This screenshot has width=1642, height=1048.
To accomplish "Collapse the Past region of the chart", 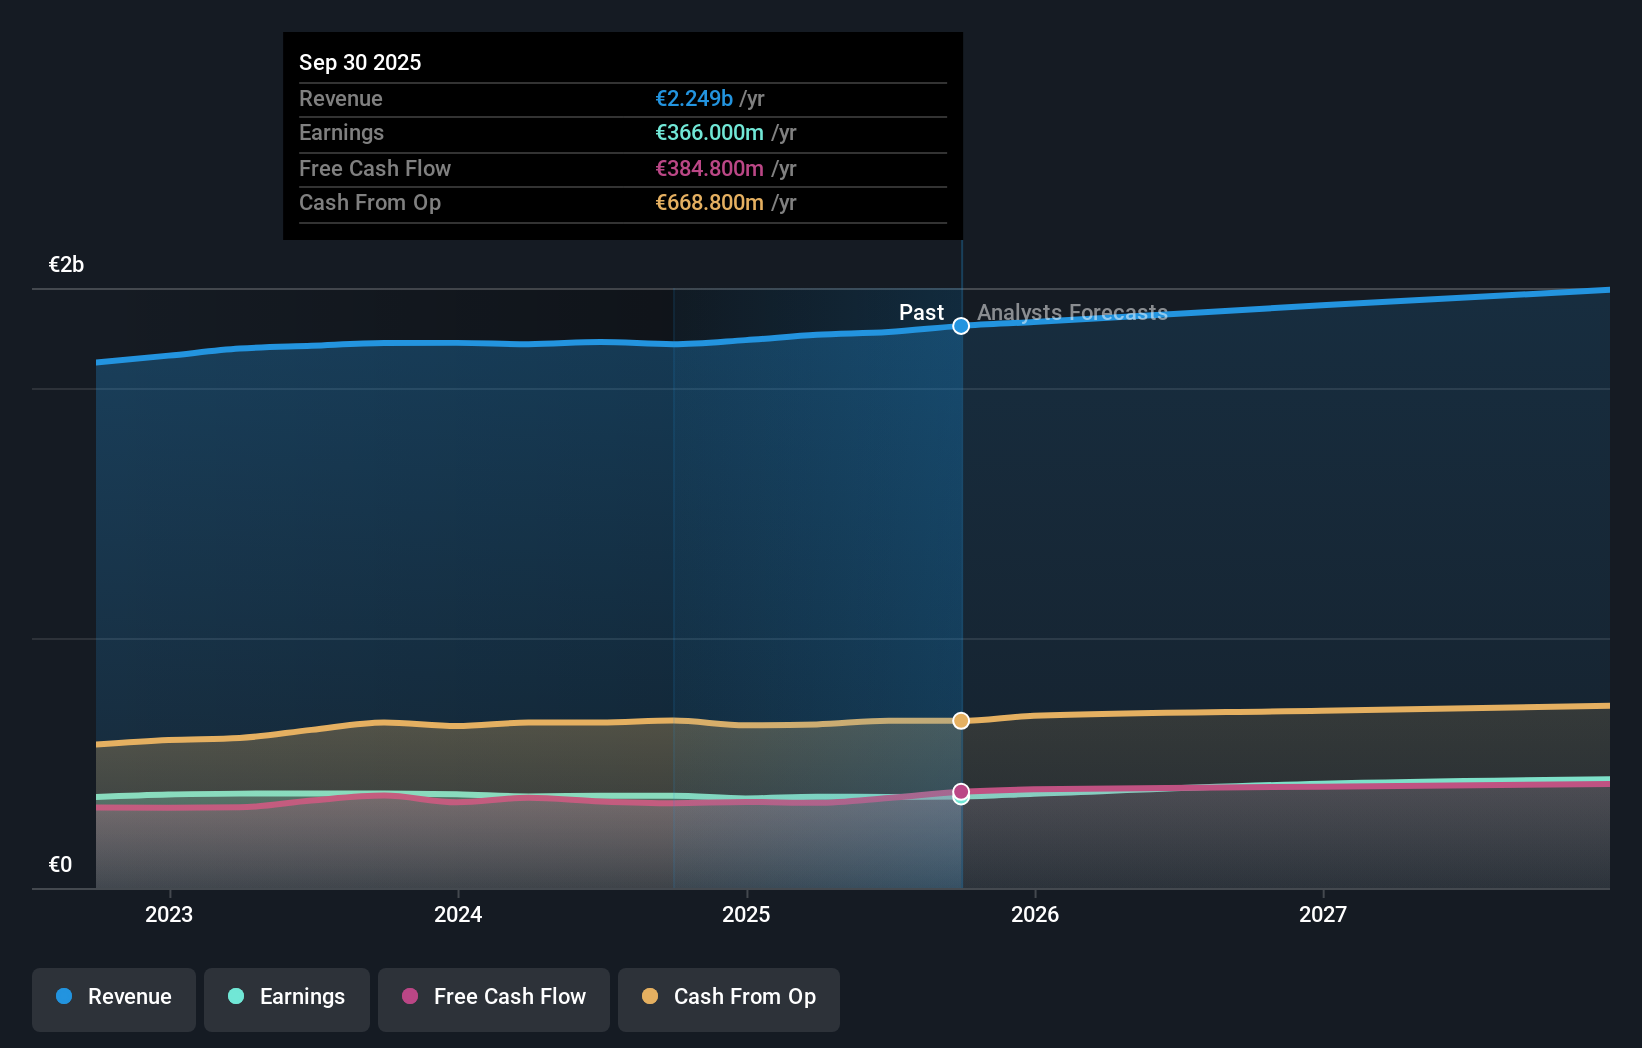I will pyautogui.click(x=920, y=312).
